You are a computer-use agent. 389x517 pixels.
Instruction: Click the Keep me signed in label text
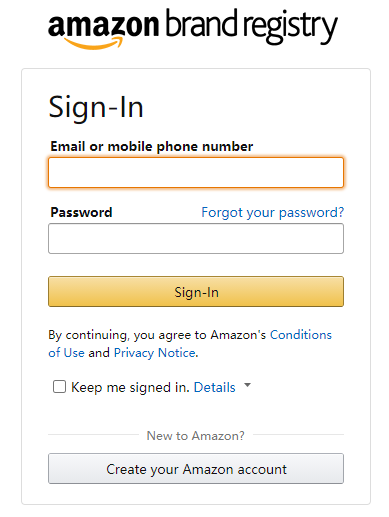(x=130, y=388)
